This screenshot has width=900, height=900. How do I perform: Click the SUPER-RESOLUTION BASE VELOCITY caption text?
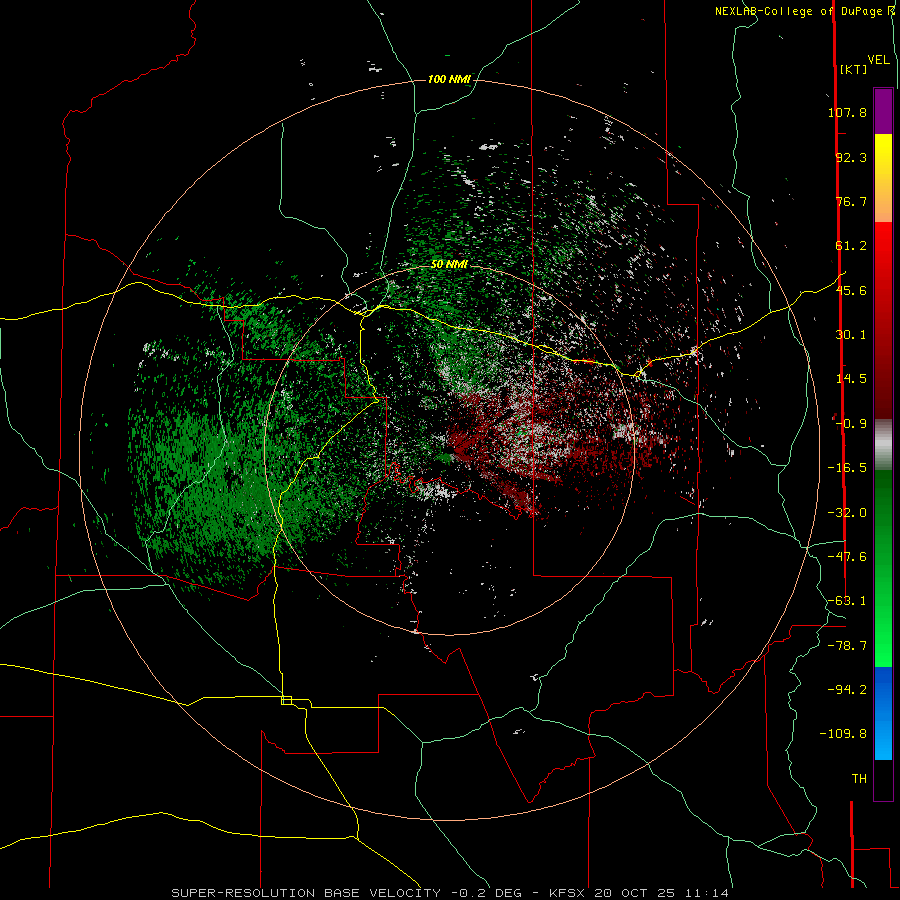click(x=306, y=893)
